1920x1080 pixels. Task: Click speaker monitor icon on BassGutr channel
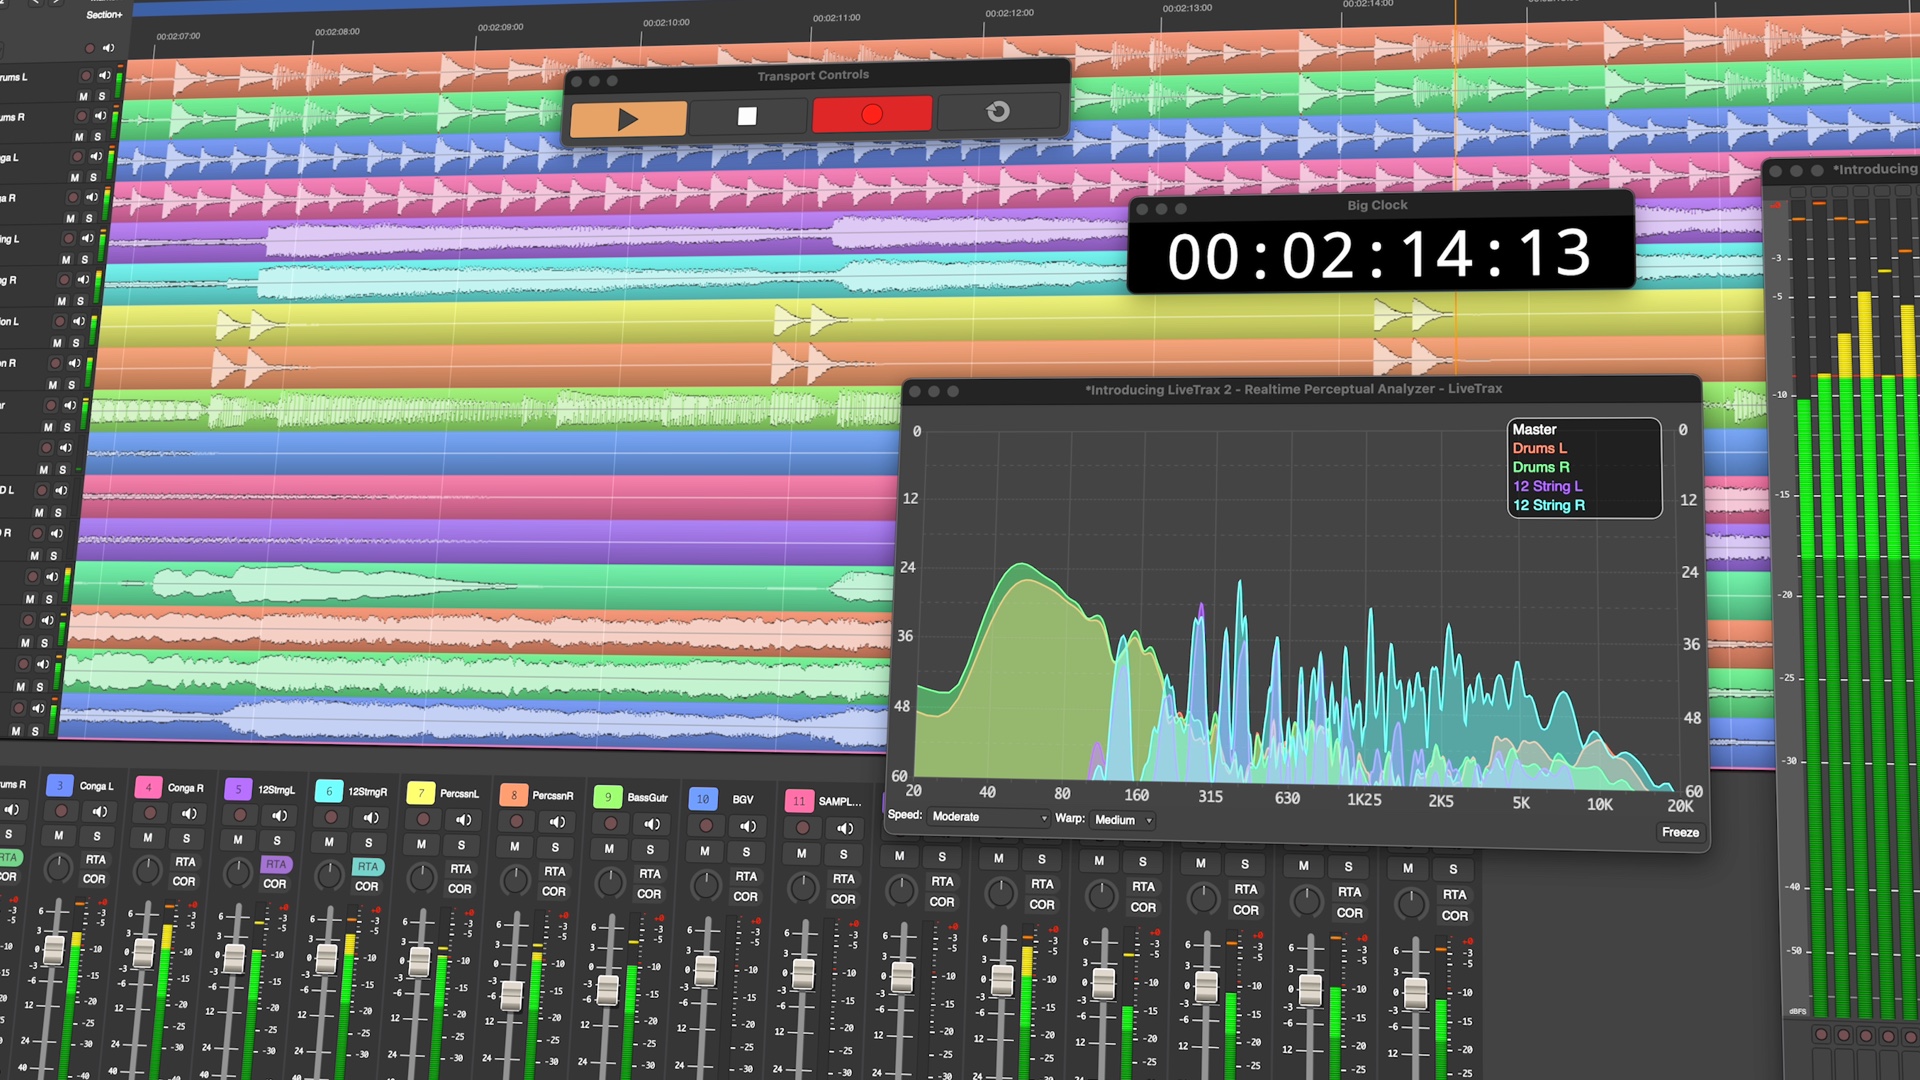(652, 824)
